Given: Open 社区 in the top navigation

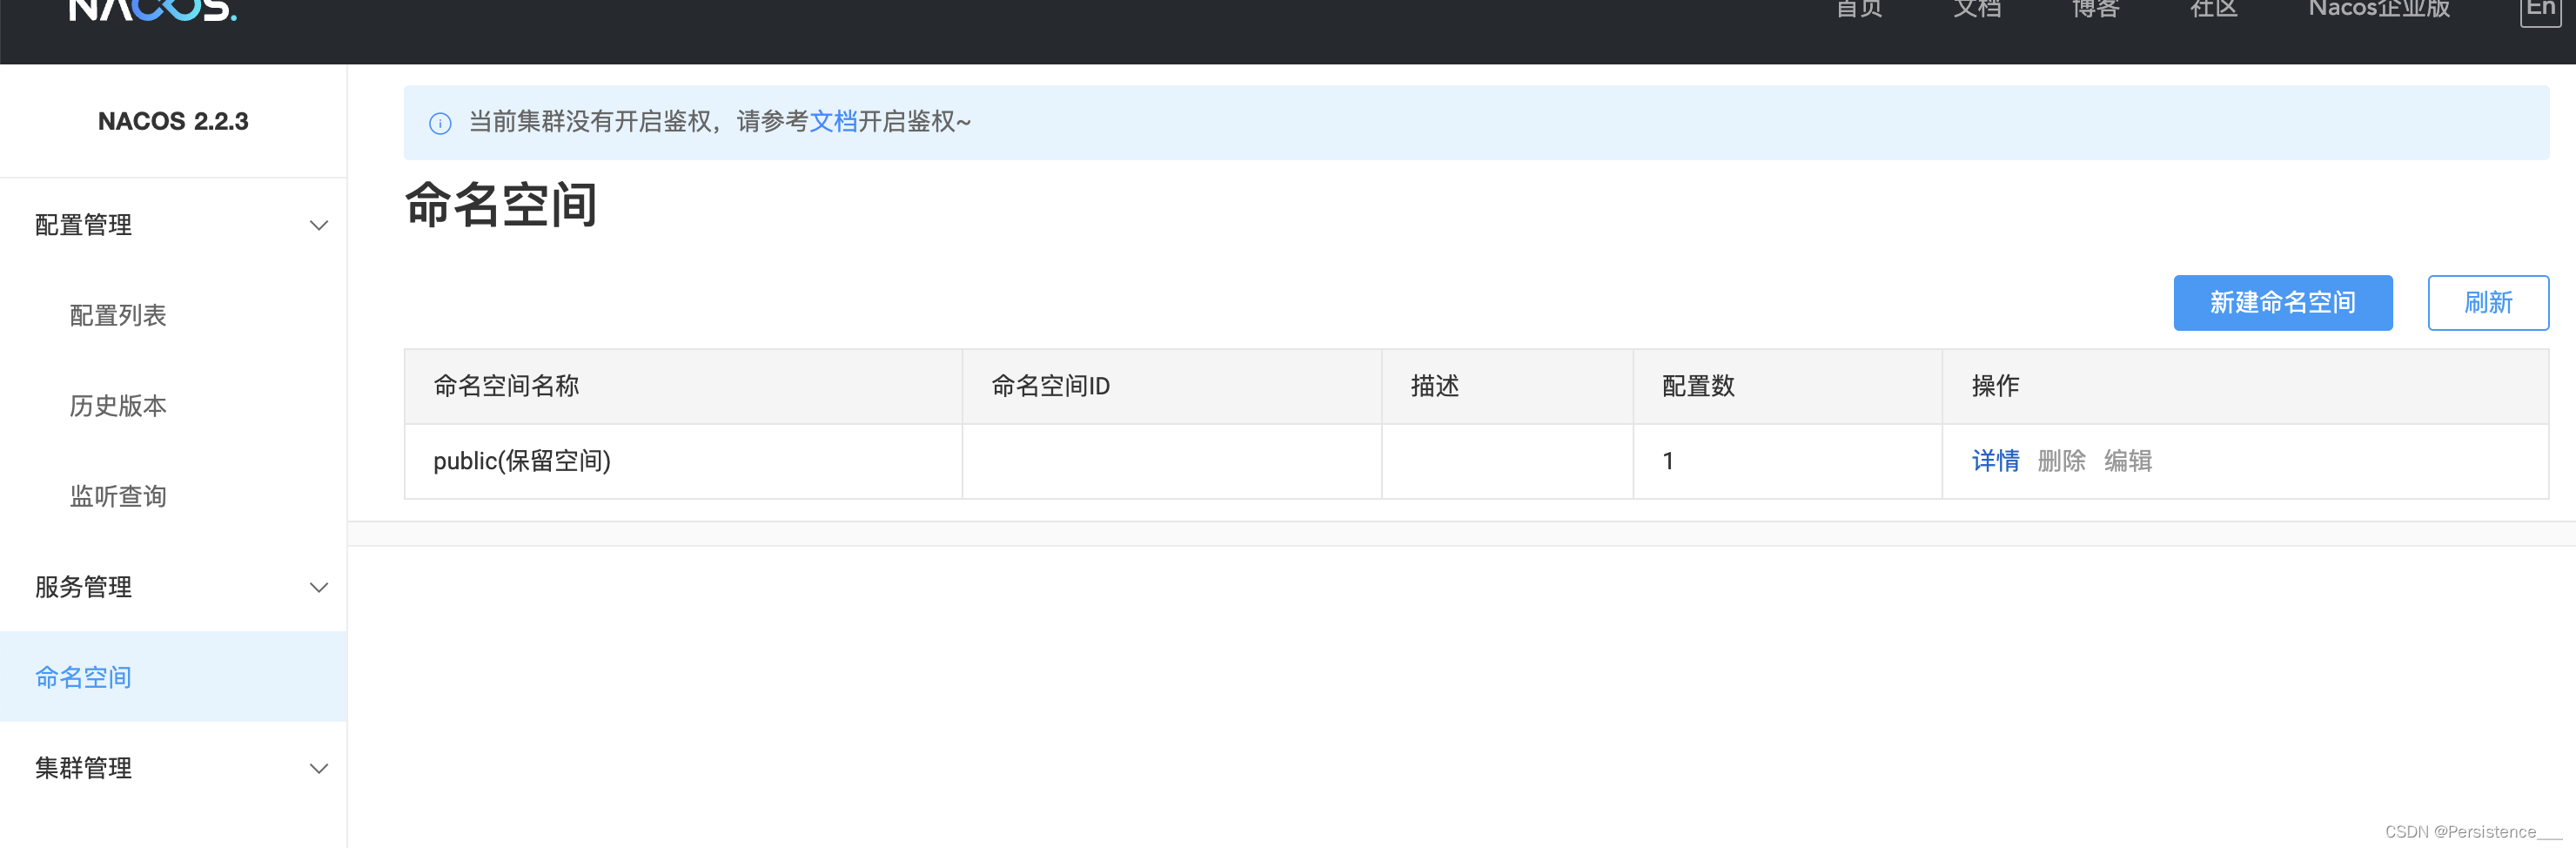Looking at the screenshot, I should coord(2212,8).
